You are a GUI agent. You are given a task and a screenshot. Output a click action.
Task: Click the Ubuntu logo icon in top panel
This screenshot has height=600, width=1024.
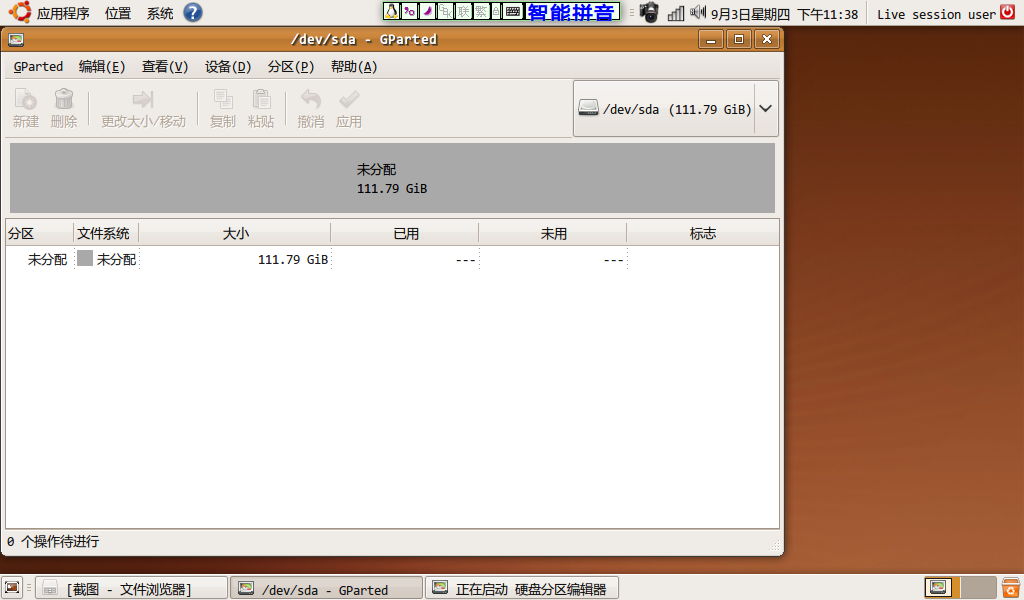pos(20,12)
